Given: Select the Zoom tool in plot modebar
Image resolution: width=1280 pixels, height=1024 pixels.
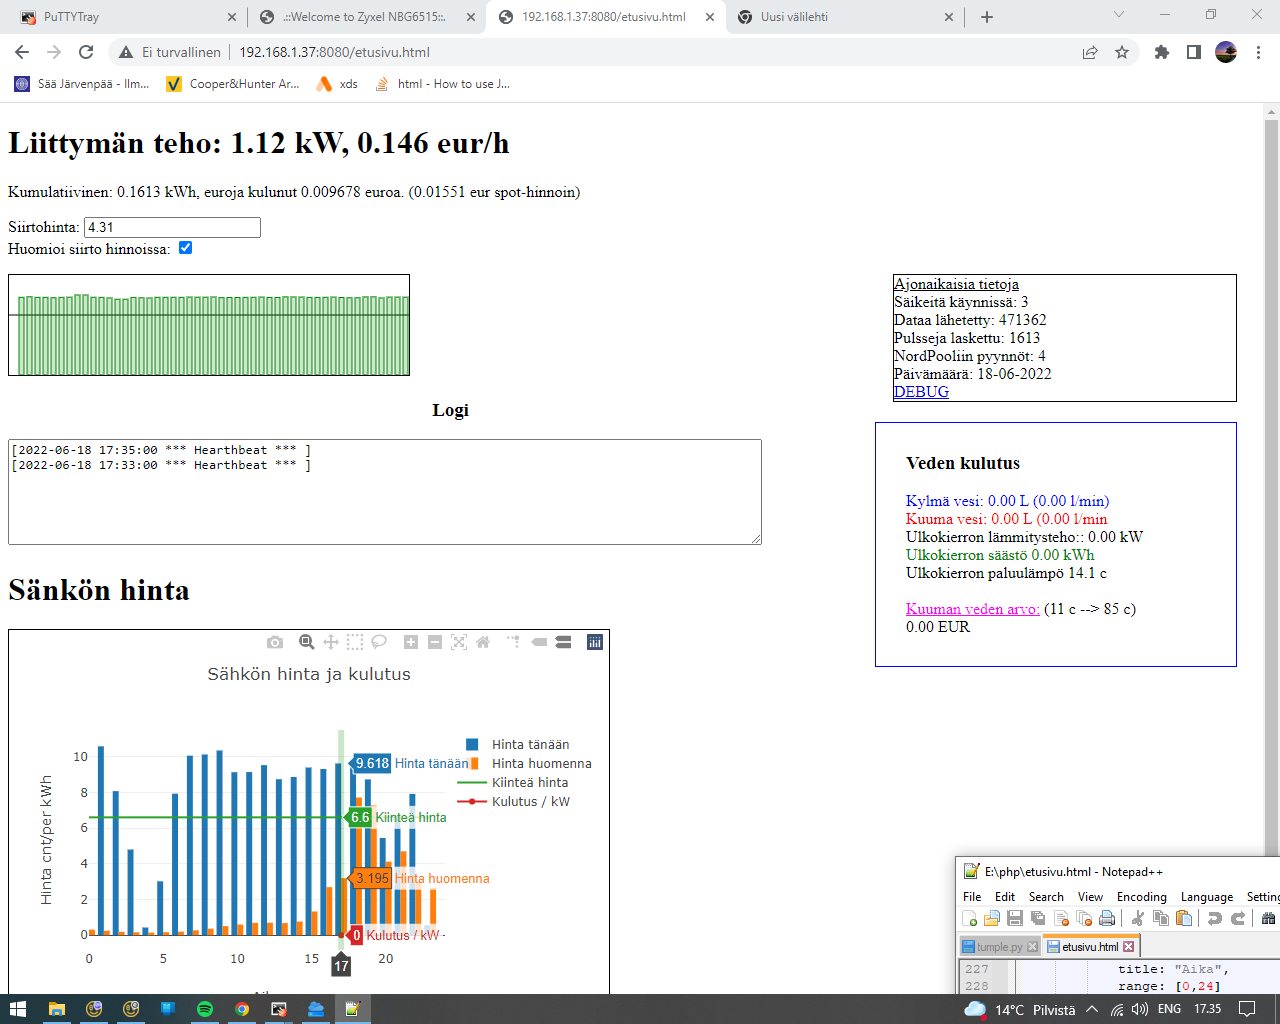Looking at the screenshot, I should click(307, 642).
